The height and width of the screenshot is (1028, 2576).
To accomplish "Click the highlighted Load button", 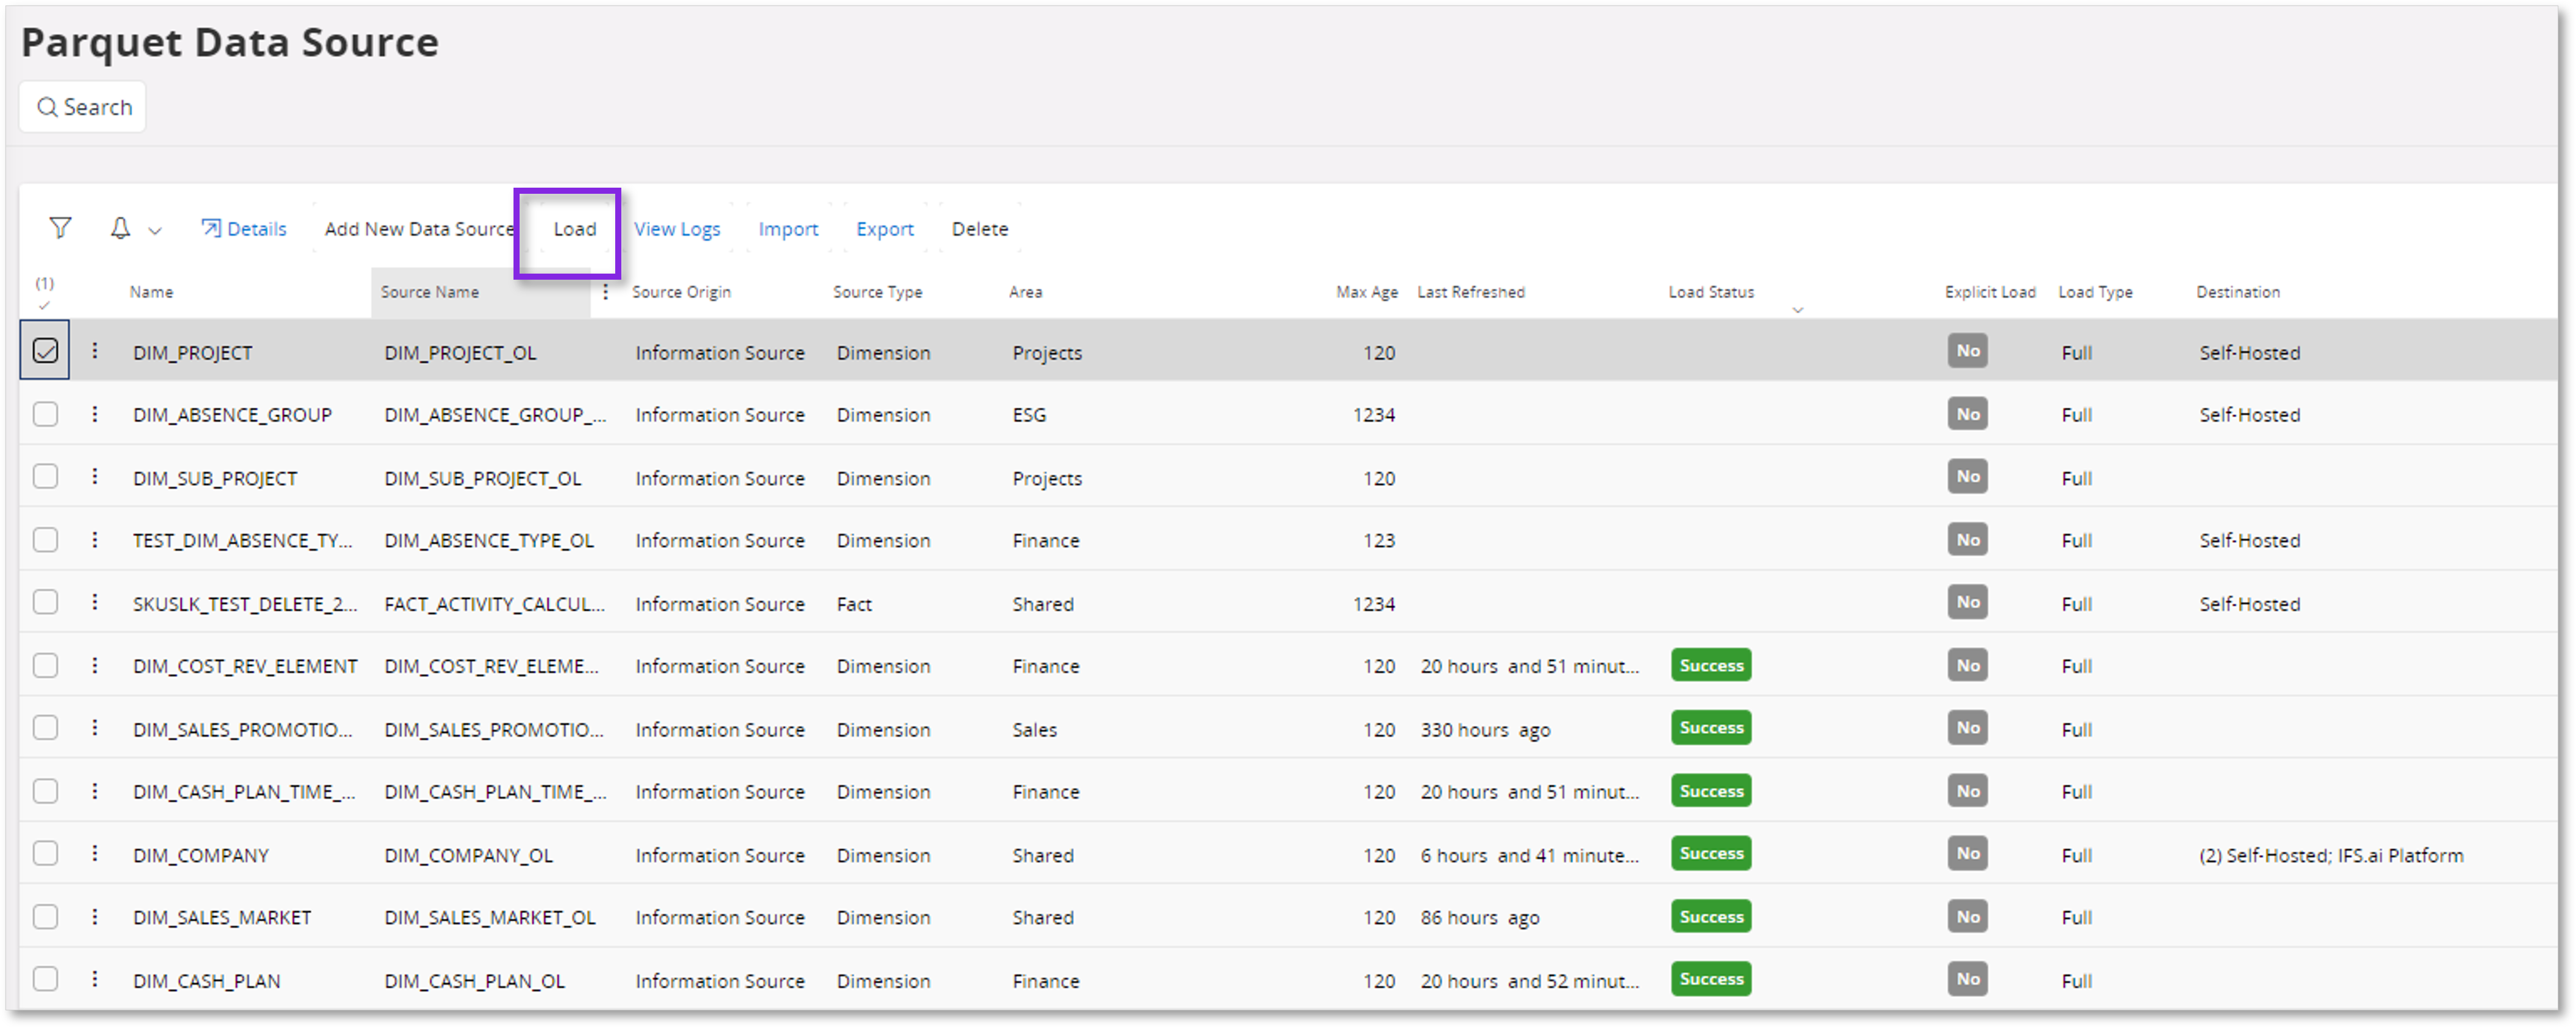I will [x=575, y=228].
